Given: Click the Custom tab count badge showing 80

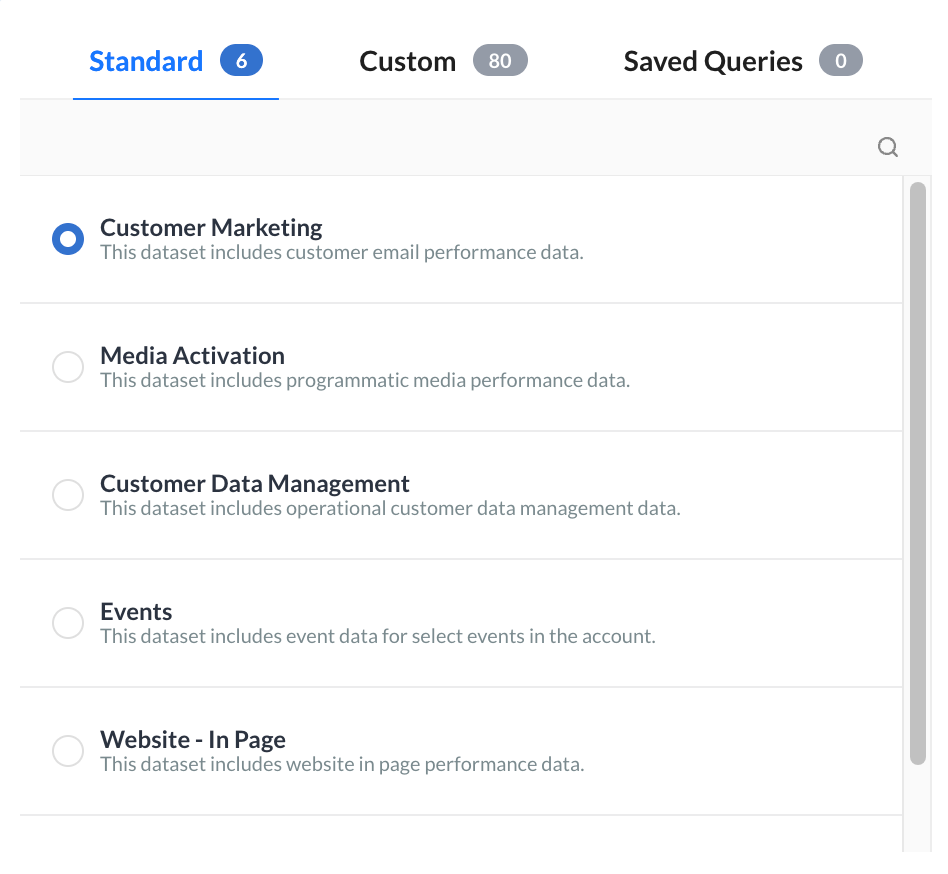Looking at the screenshot, I should [500, 61].
